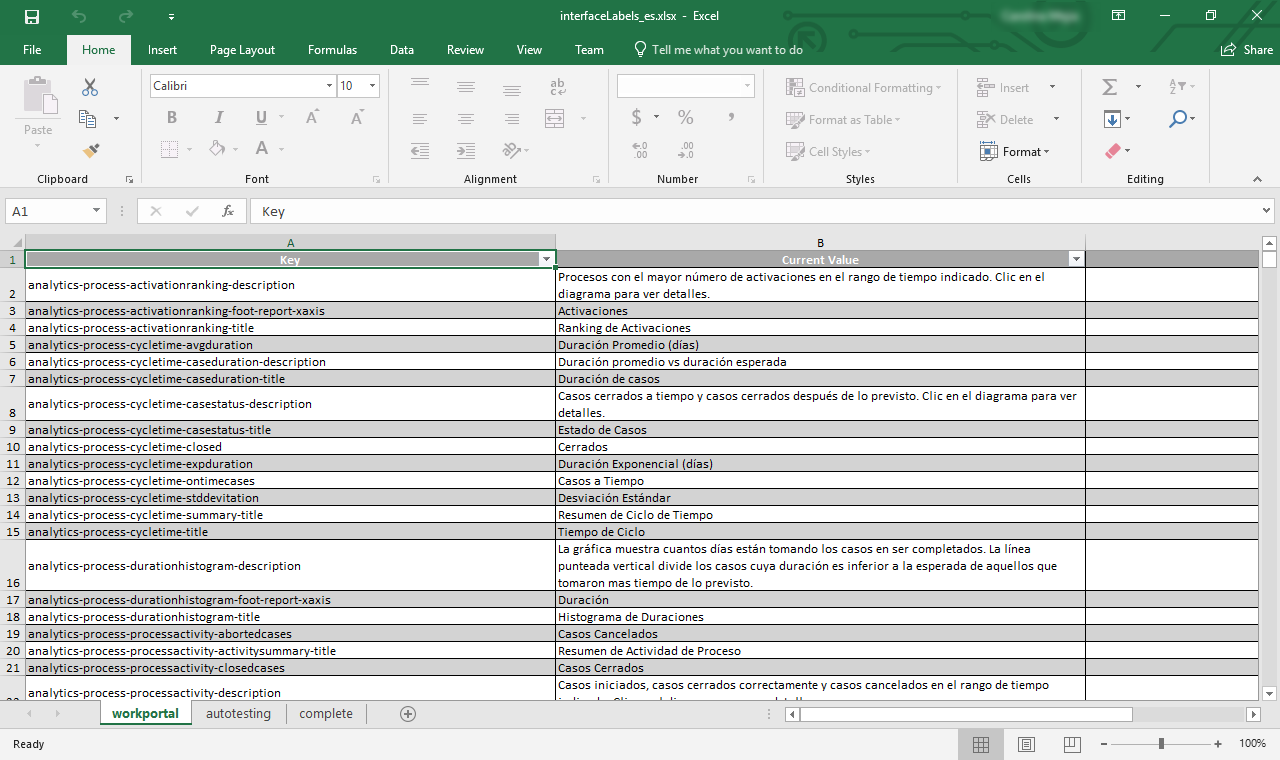Click the Increase Decimal icon
The image size is (1280, 760).
click(x=640, y=150)
